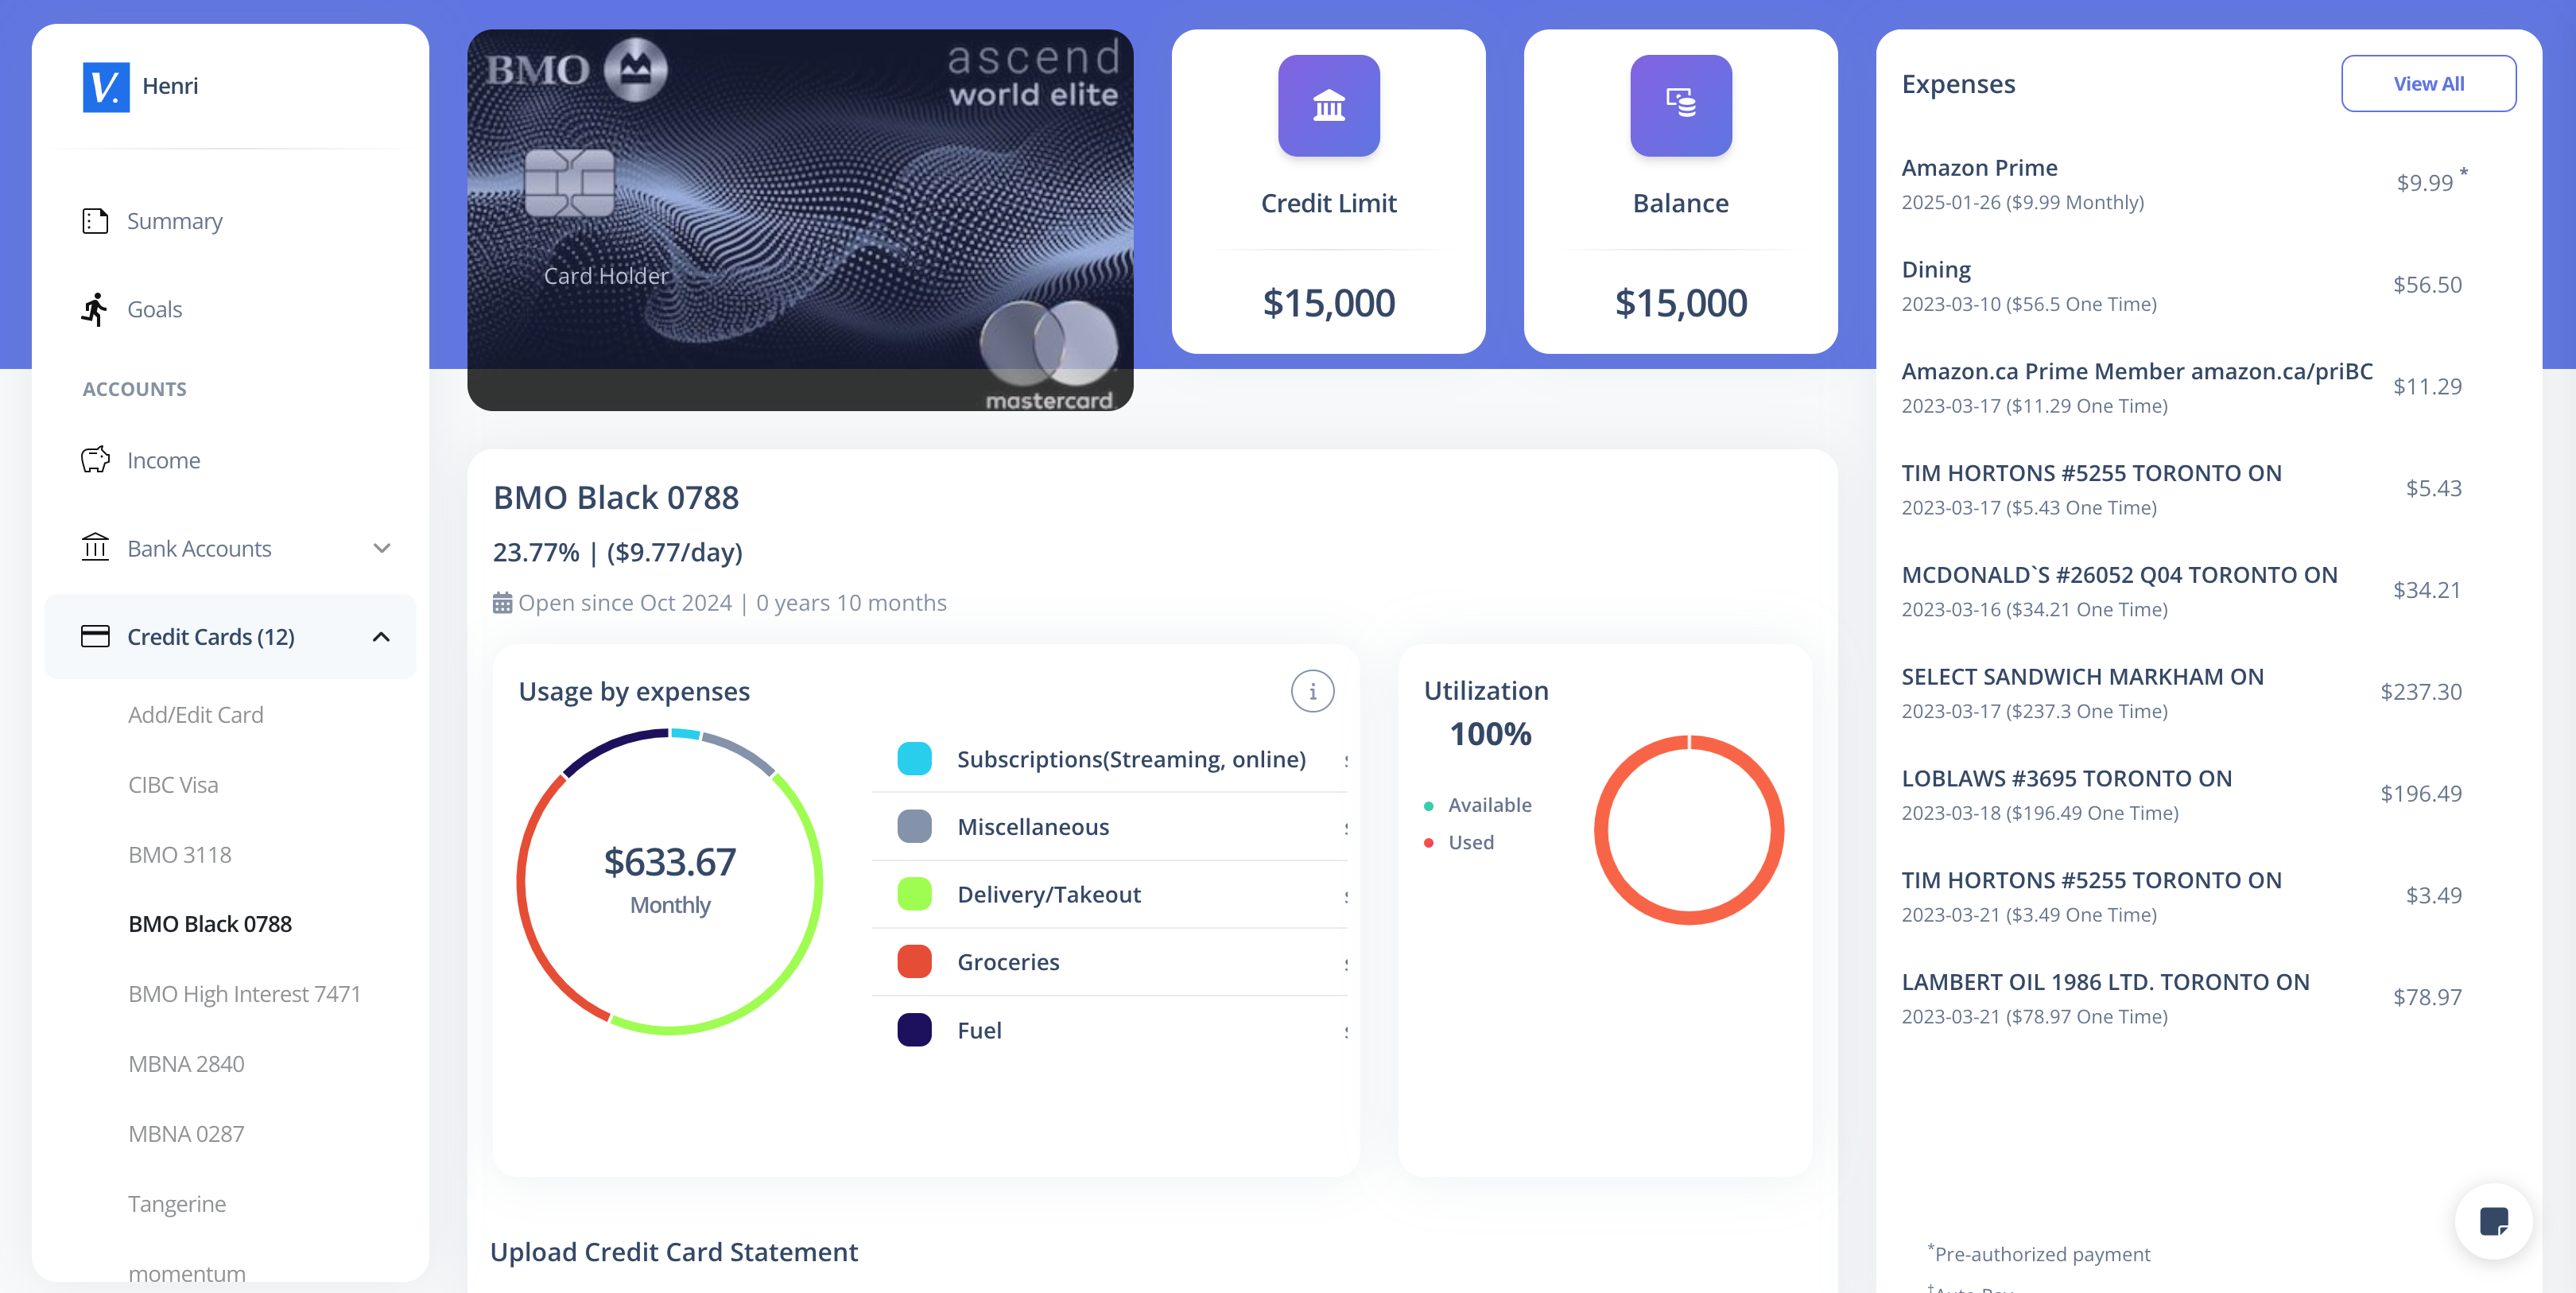Image resolution: width=2576 pixels, height=1293 pixels.
Task: Click the Miscellaneous gray color swatch
Action: (915, 827)
